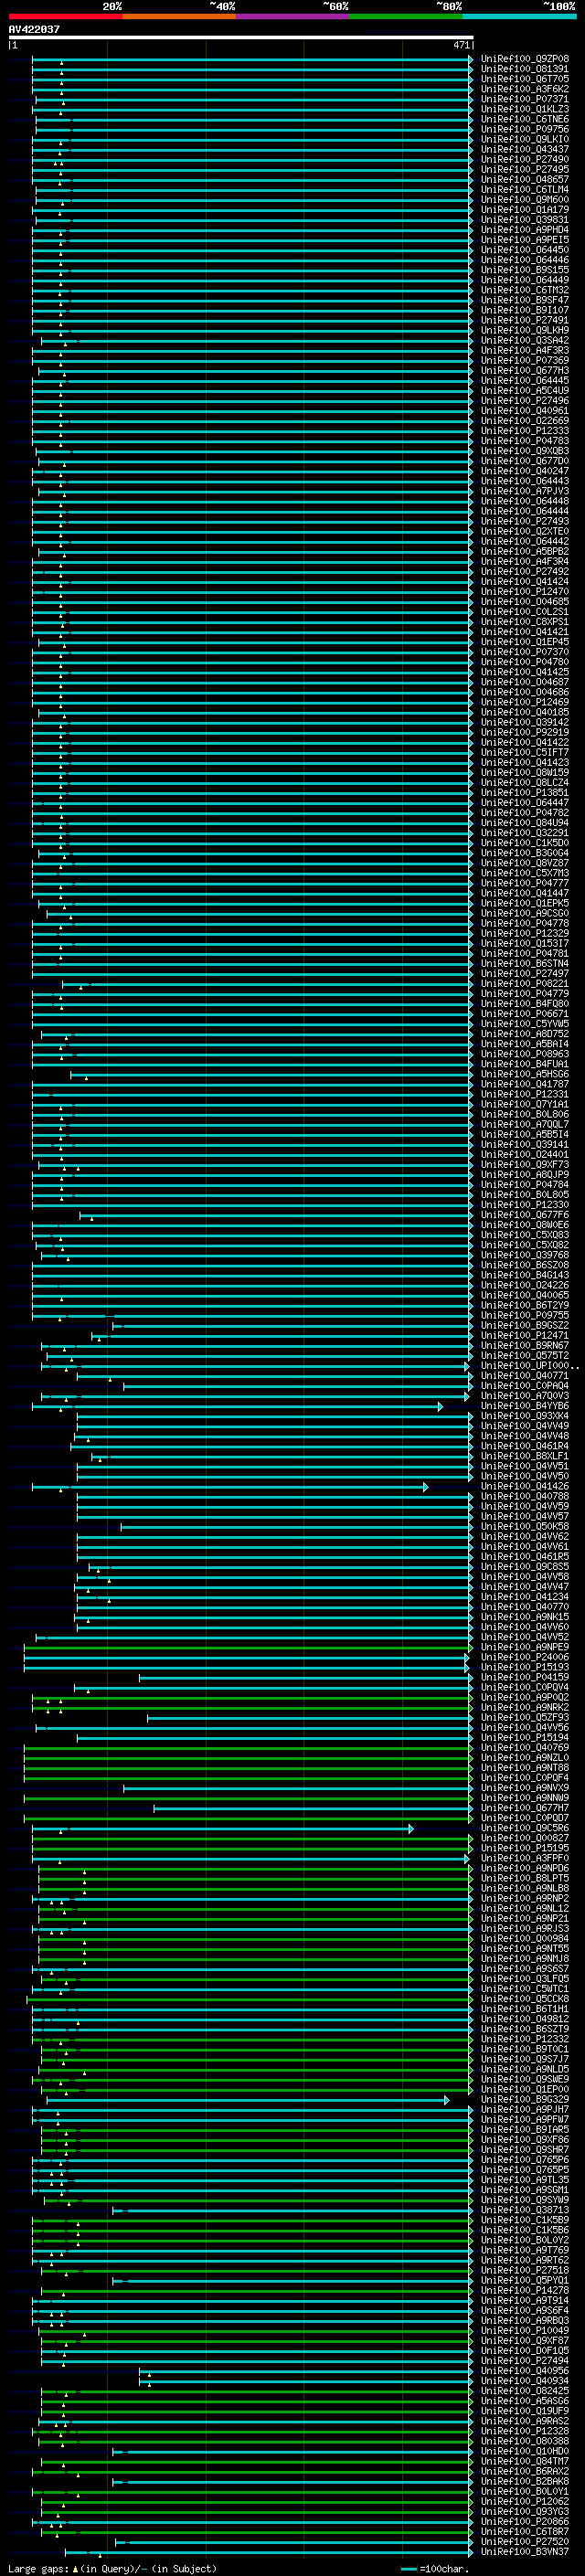Open hit UniRef100_C6TNE6
Viewport: 585px width, 2576px height.
coord(525,119)
